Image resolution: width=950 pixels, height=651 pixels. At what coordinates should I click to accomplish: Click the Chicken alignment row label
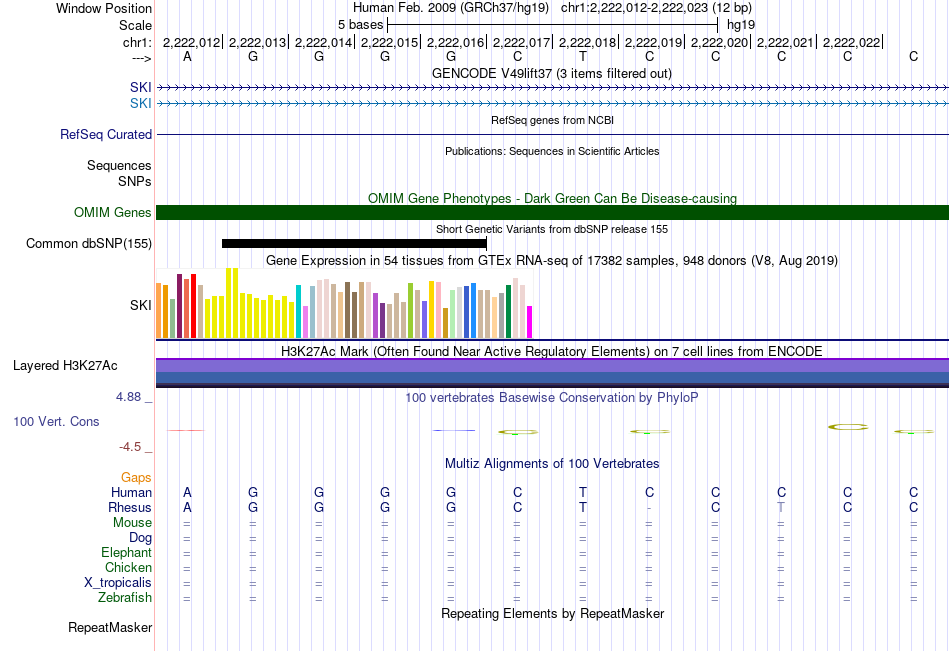(128, 567)
